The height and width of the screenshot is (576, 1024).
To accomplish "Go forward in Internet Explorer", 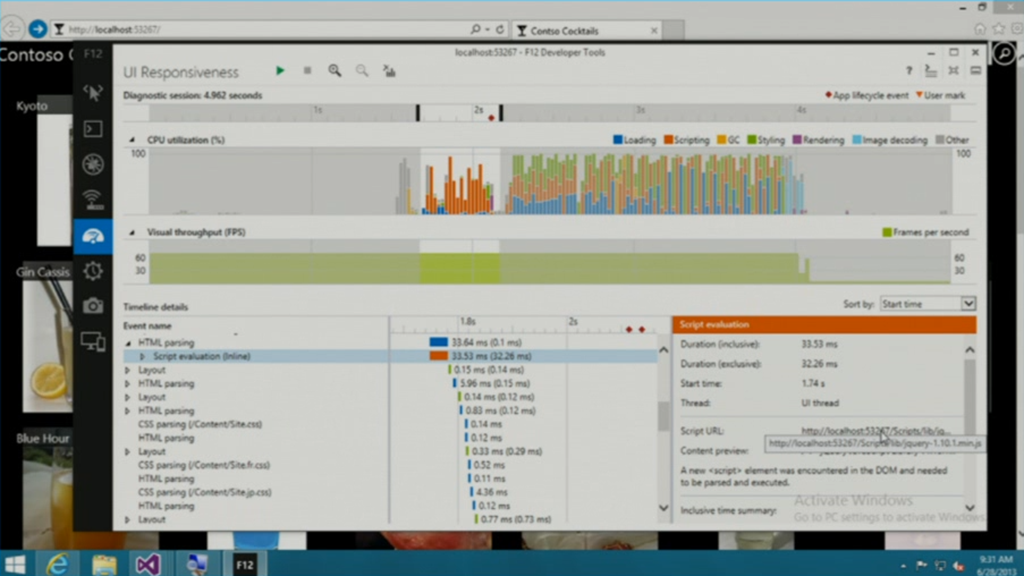I will [x=37, y=29].
